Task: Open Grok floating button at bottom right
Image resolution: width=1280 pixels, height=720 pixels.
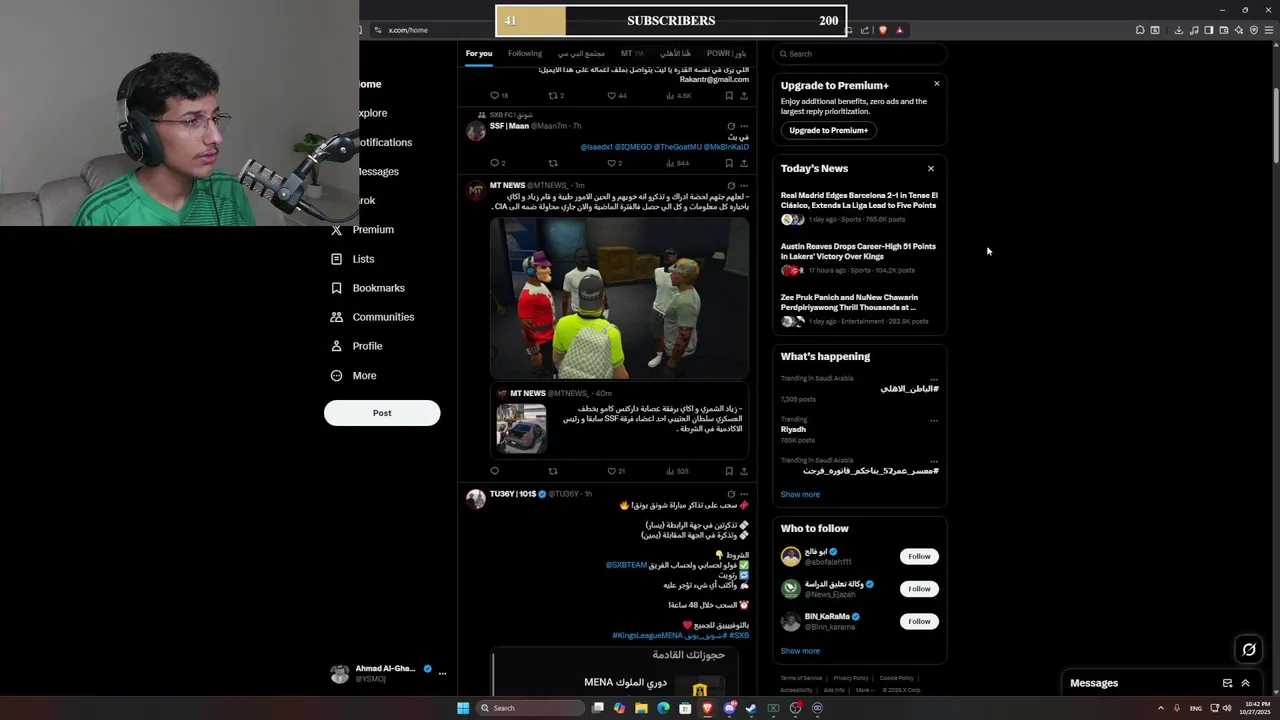Action: click(1249, 650)
